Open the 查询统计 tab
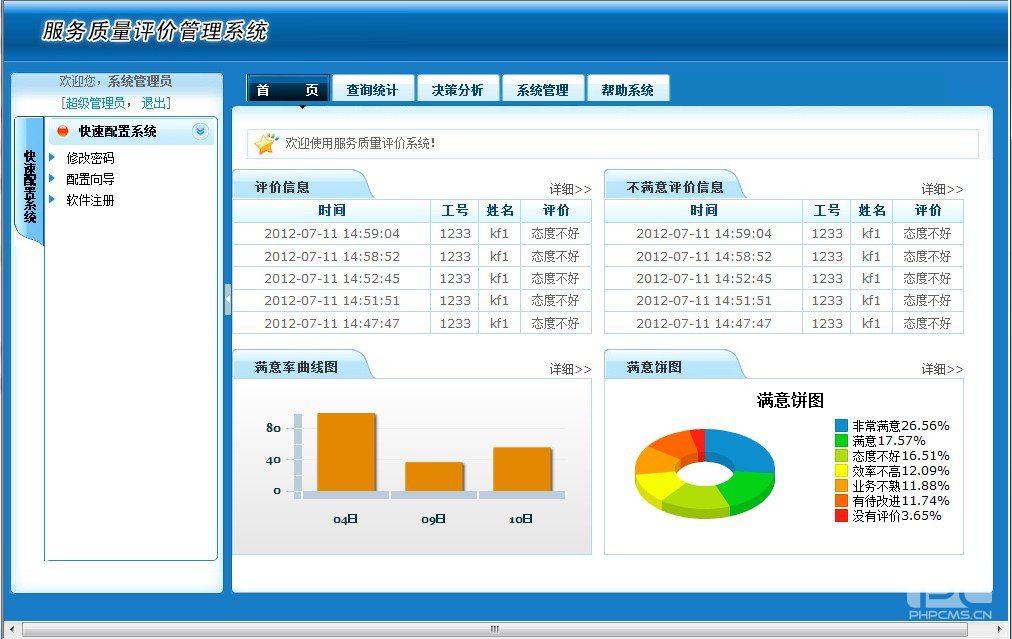 (372, 90)
